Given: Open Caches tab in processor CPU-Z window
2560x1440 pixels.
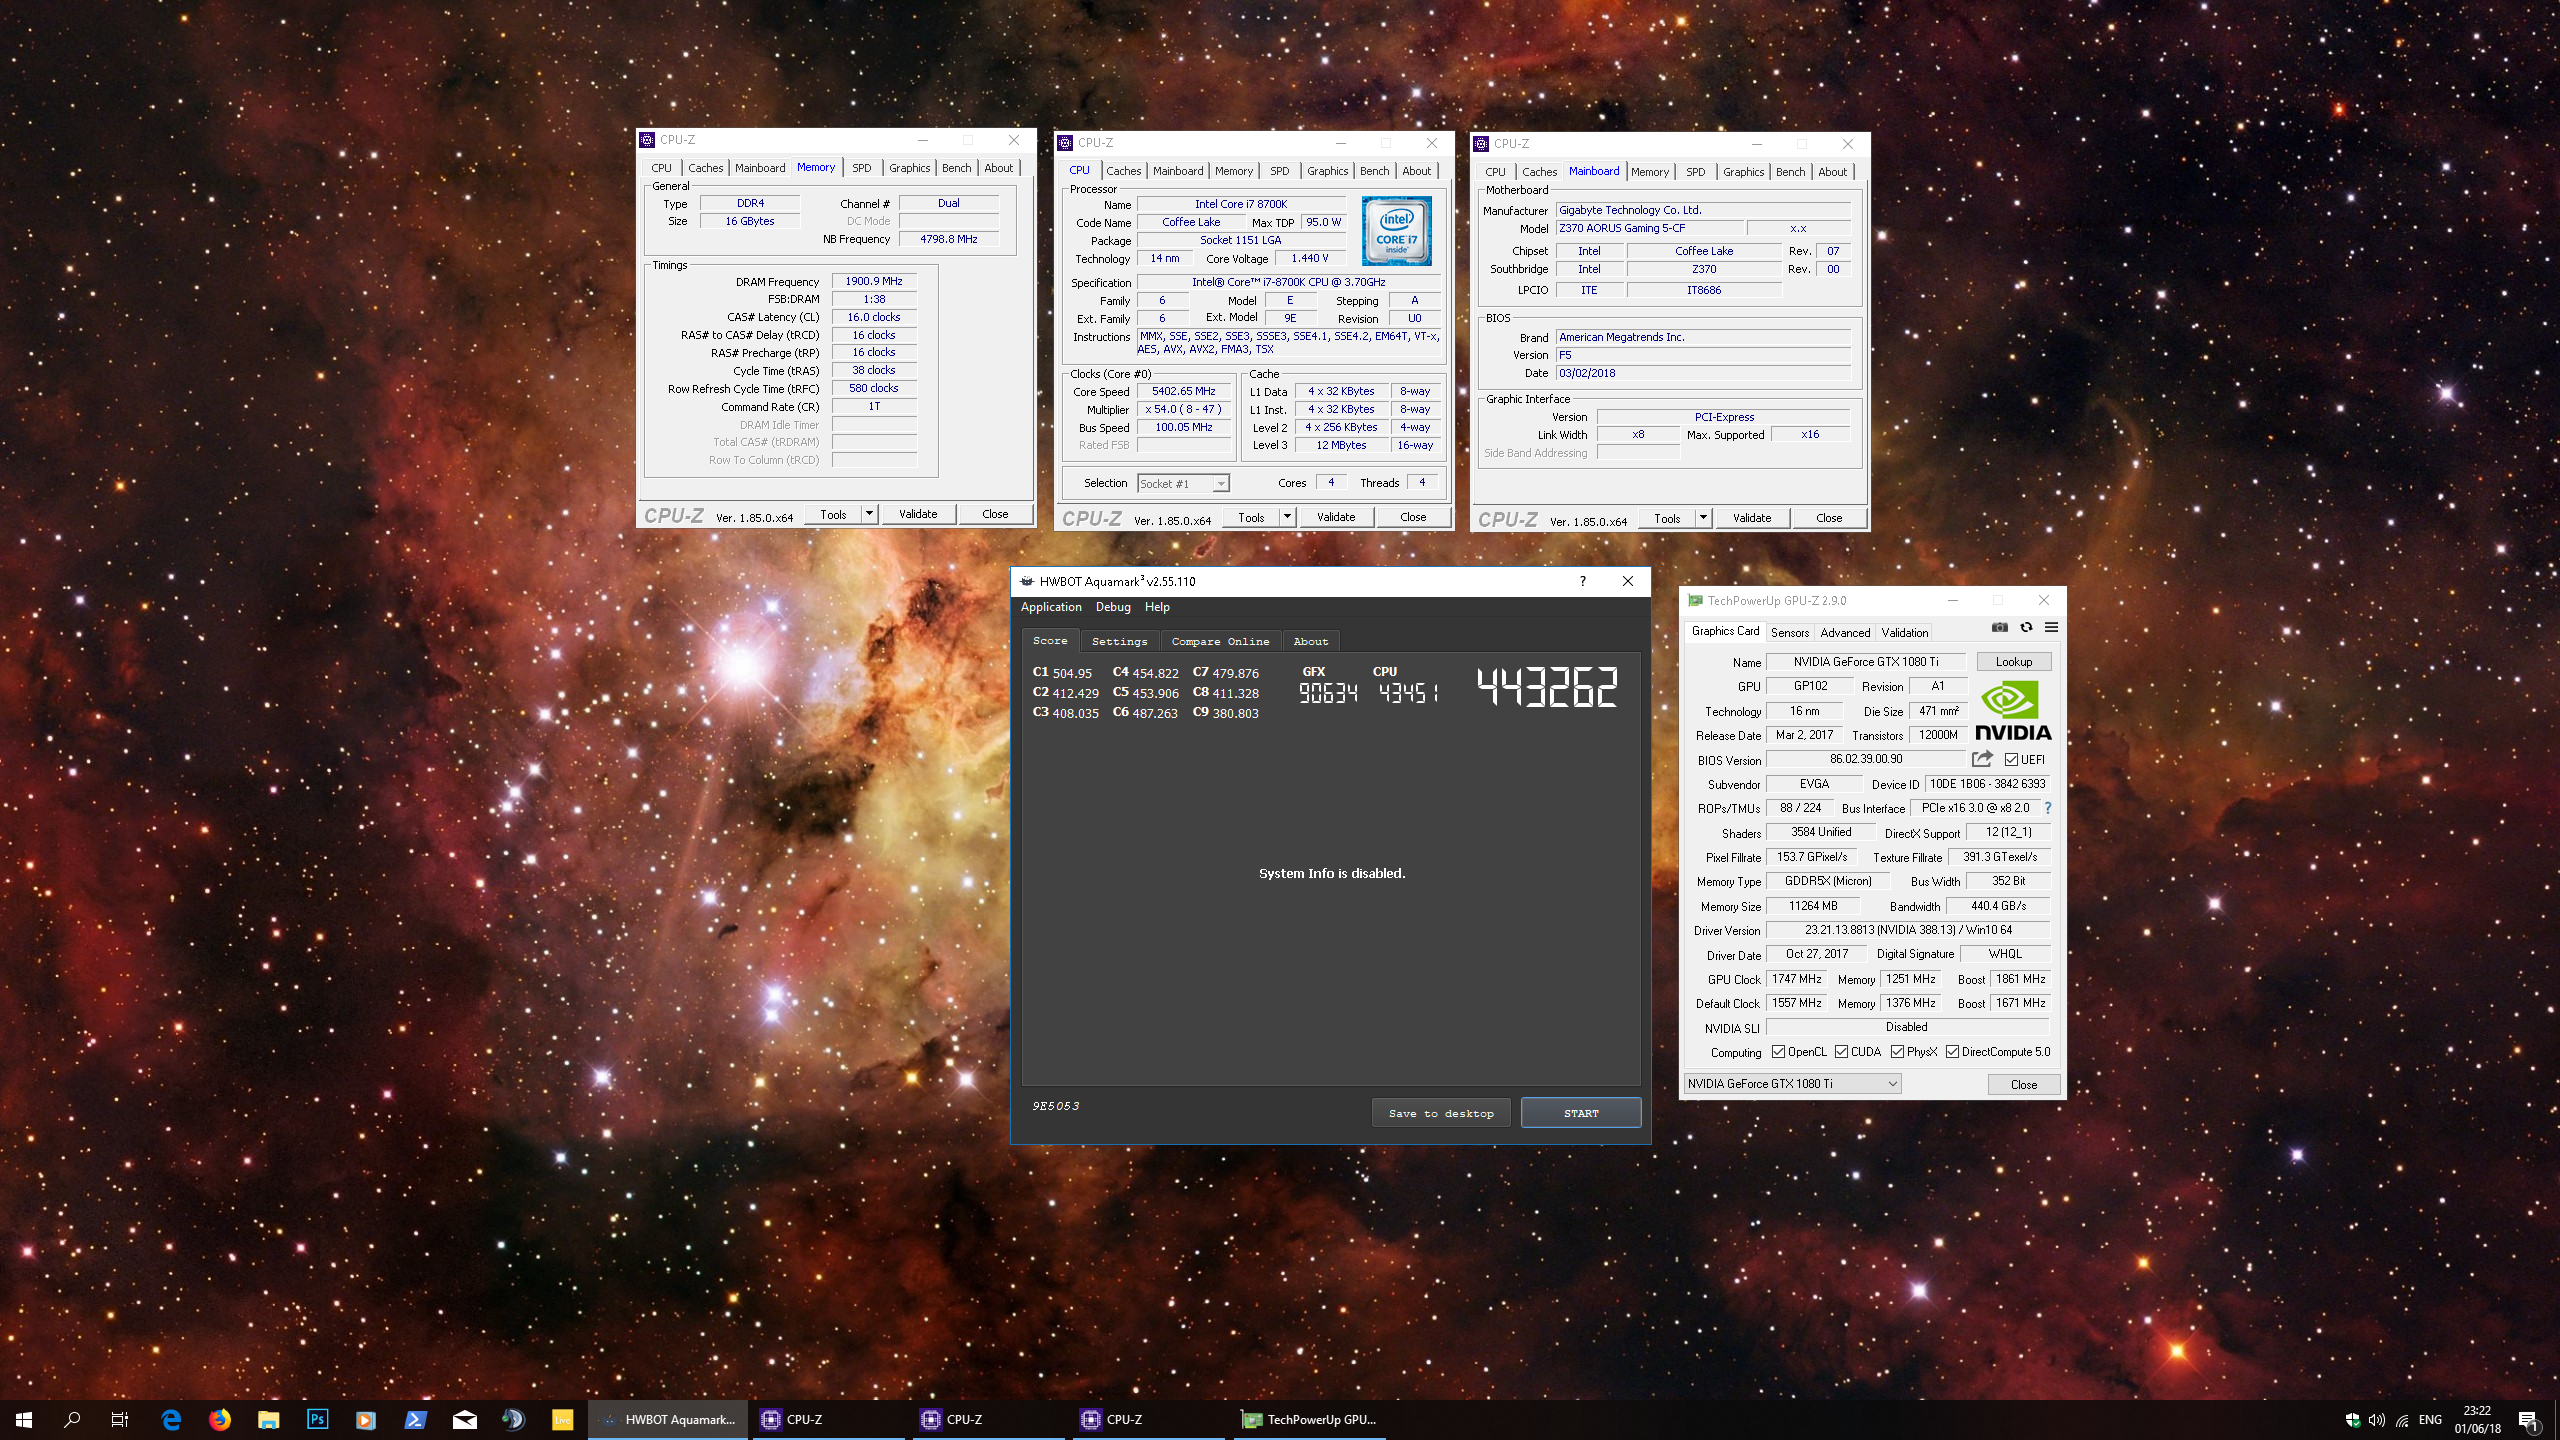Looking at the screenshot, I should click(1123, 171).
